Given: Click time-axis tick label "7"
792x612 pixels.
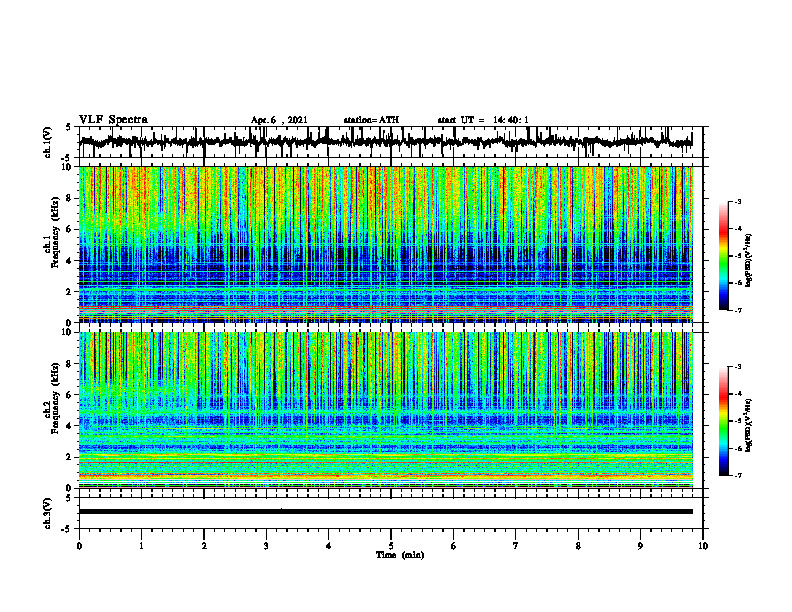Looking at the screenshot, I should tap(516, 546).
